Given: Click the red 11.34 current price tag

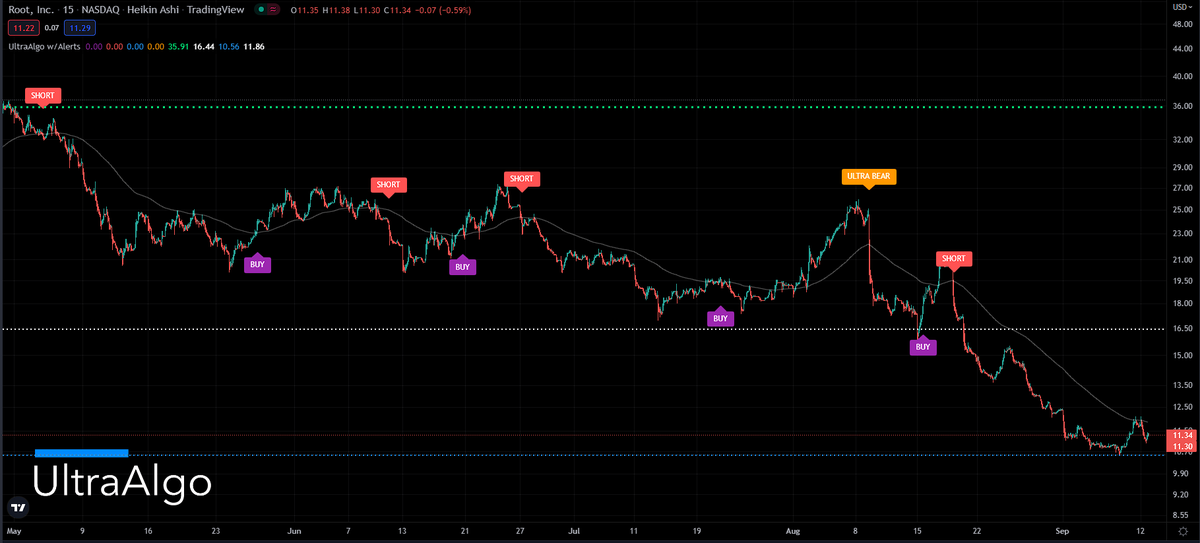Looking at the screenshot, I should (x=1183, y=435).
